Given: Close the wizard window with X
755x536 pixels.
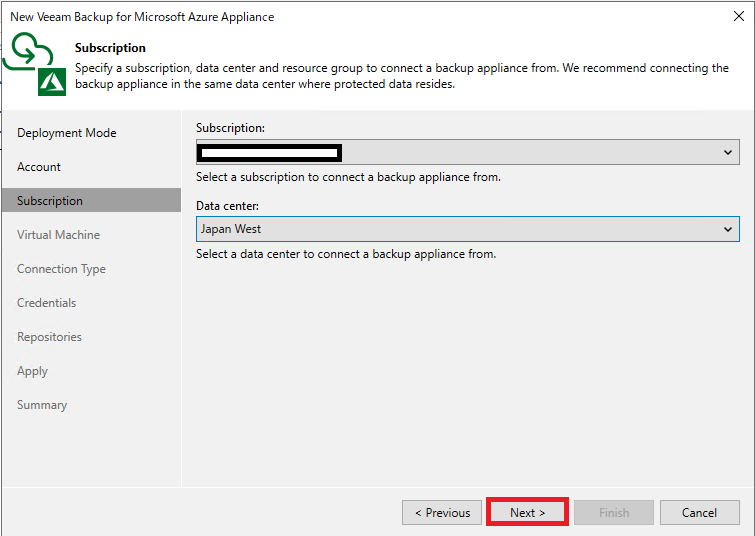Looking at the screenshot, I should tap(739, 16).
